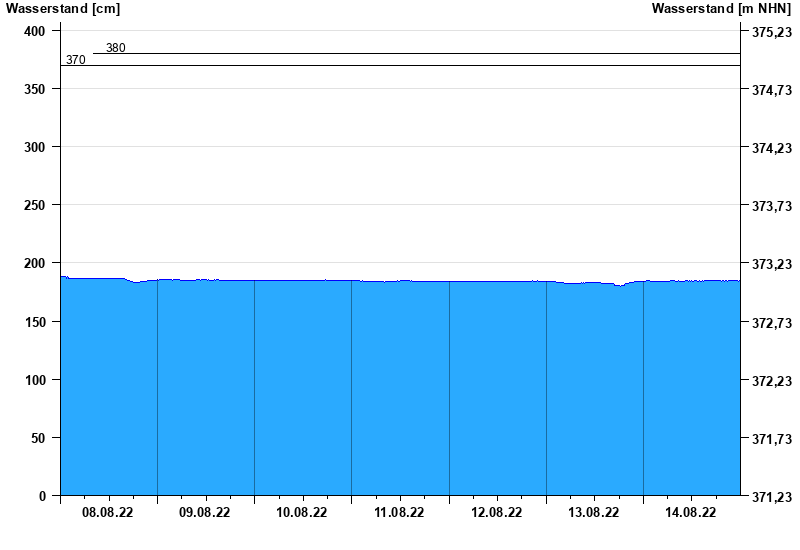Click the 0 tick on left axis
Image resolution: width=800 pixels, height=550 pixels.
click(43, 496)
